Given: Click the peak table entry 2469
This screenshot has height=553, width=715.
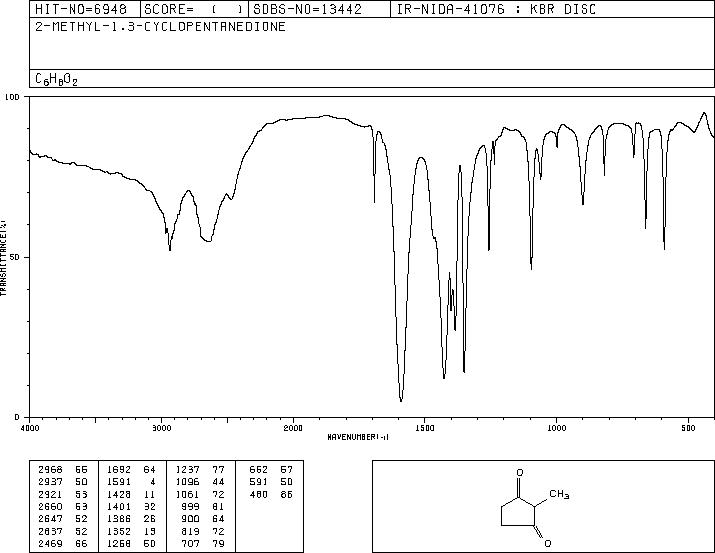Looking at the screenshot, I should 50,543.
